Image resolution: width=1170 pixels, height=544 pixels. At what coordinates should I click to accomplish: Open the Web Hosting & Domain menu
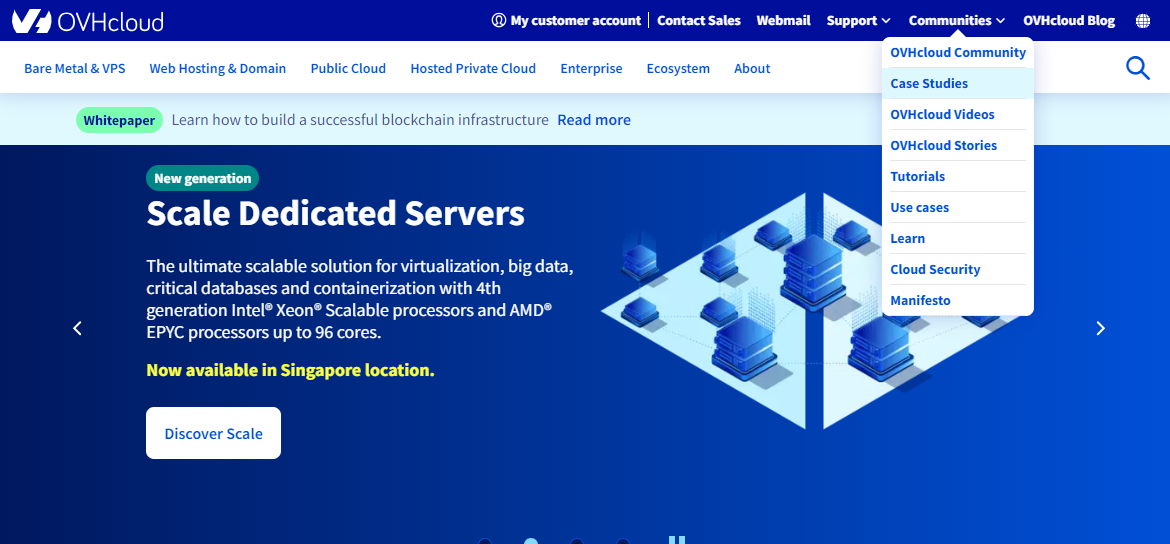tap(218, 69)
